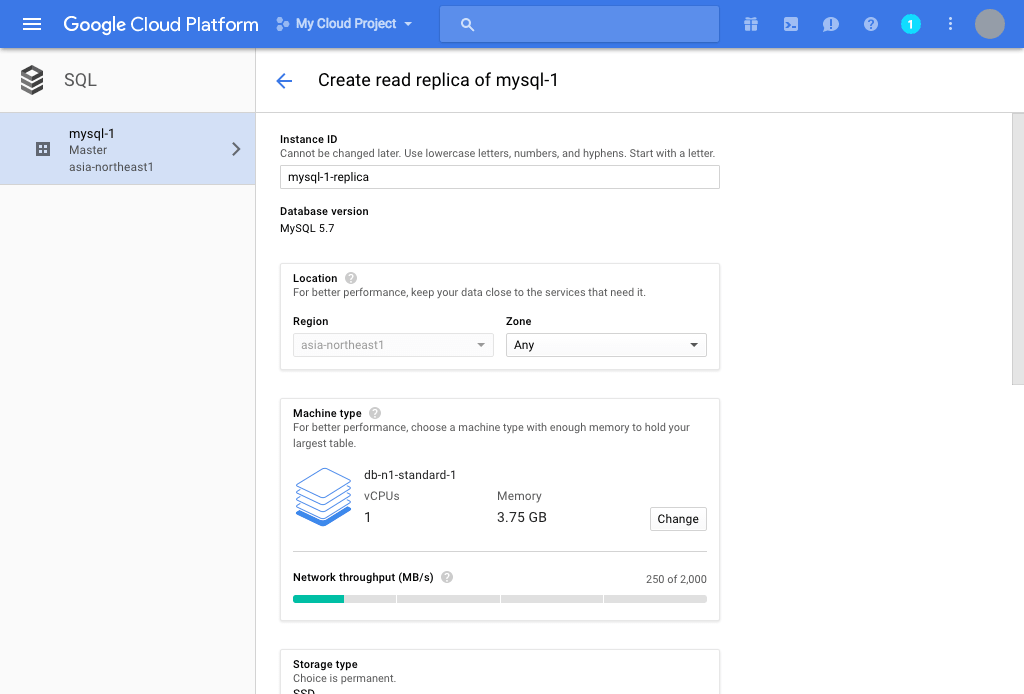Click the db-n1-standard-1 label

410,475
